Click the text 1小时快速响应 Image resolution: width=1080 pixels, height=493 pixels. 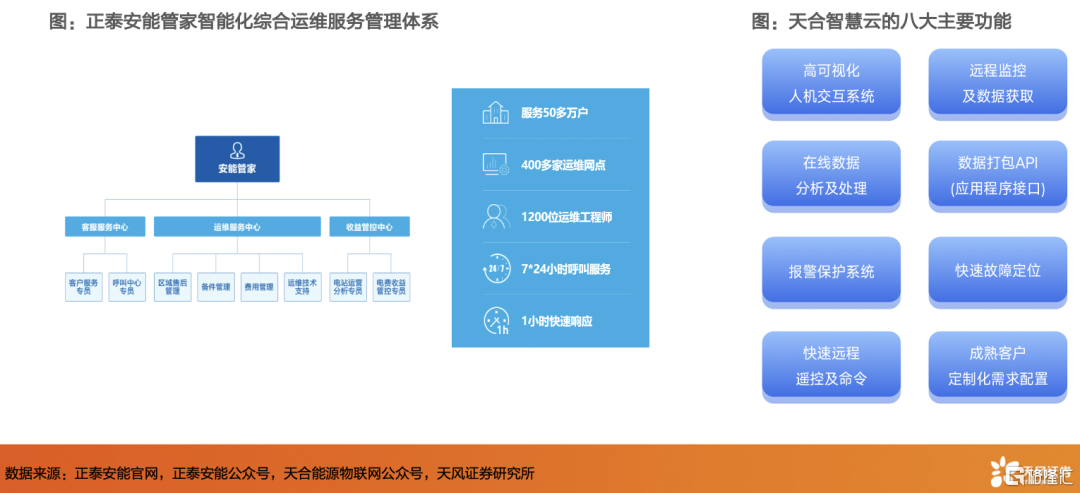[x=557, y=322]
